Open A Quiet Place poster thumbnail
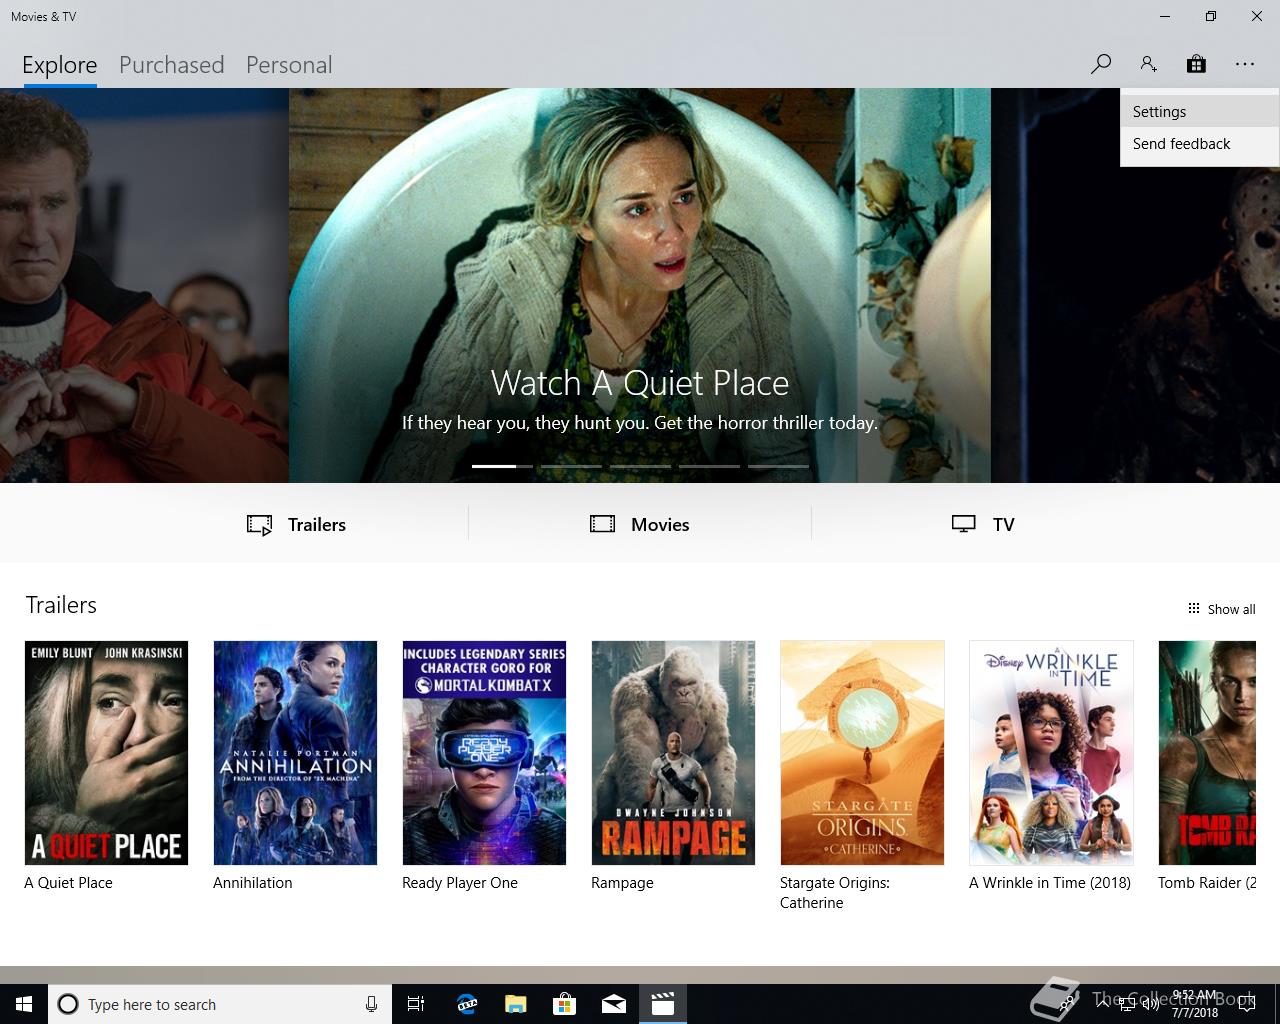The height and width of the screenshot is (1024, 1280). 106,753
